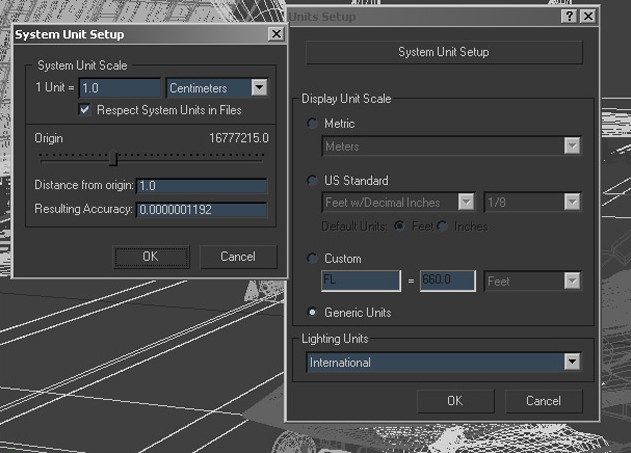631x453 pixels.
Task: Click the Origin value 16777215.0
Action: coord(239,138)
